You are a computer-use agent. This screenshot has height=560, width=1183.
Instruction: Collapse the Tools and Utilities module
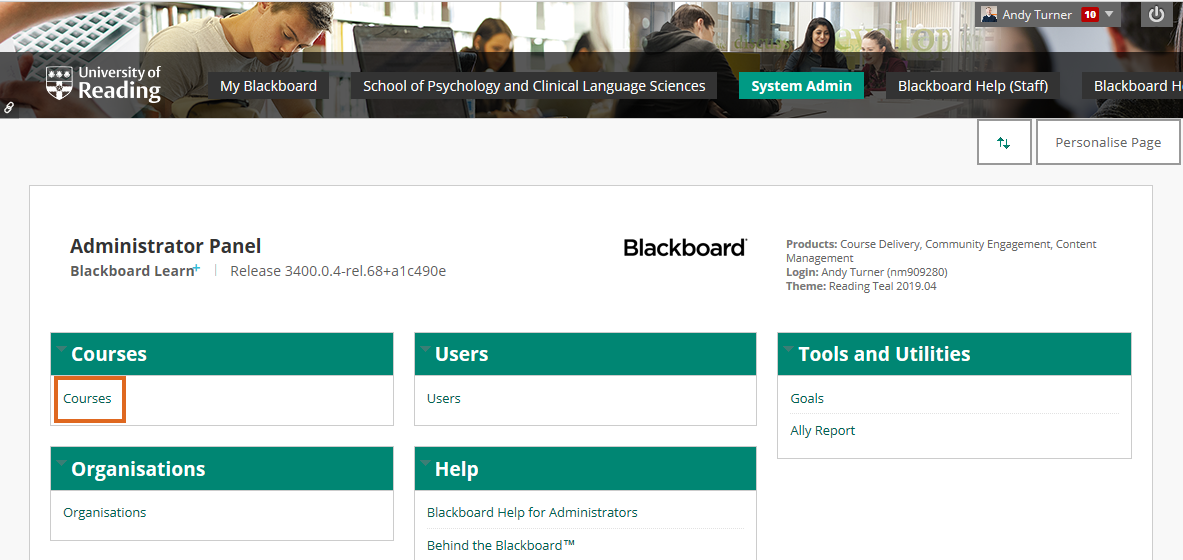(789, 350)
